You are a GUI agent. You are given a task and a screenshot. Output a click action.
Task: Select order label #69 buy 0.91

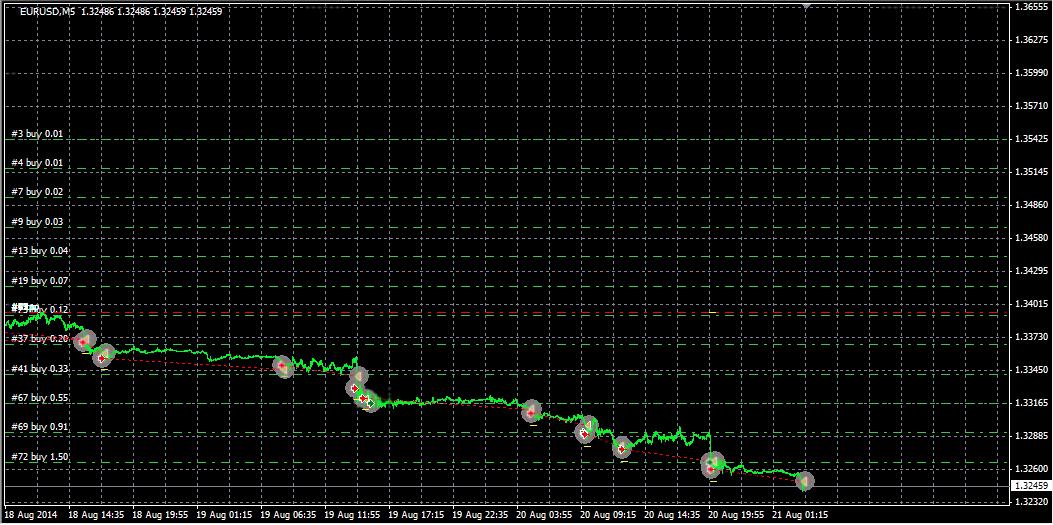point(40,427)
